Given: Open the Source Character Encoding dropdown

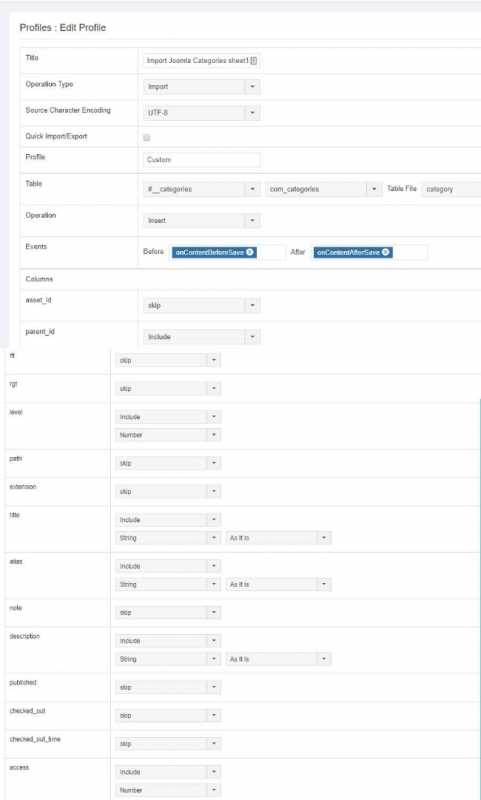Looking at the screenshot, I should click(201, 113).
